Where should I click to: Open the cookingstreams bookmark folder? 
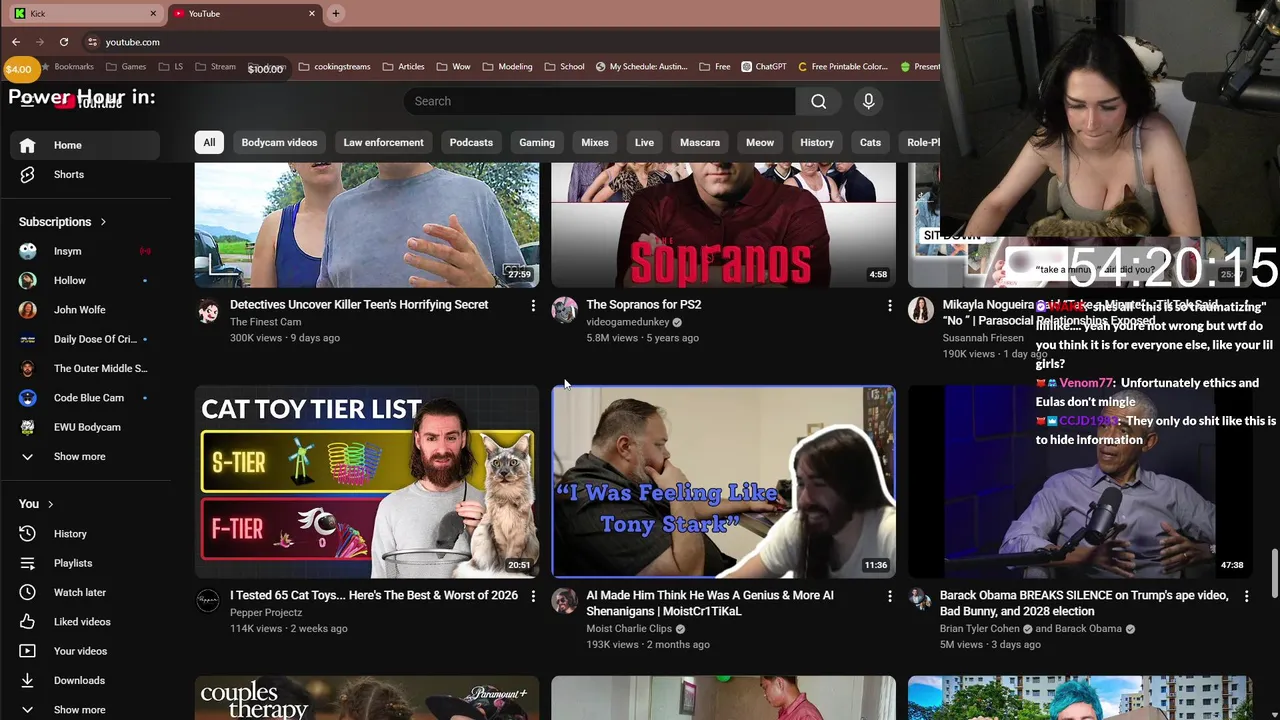[334, 67]
